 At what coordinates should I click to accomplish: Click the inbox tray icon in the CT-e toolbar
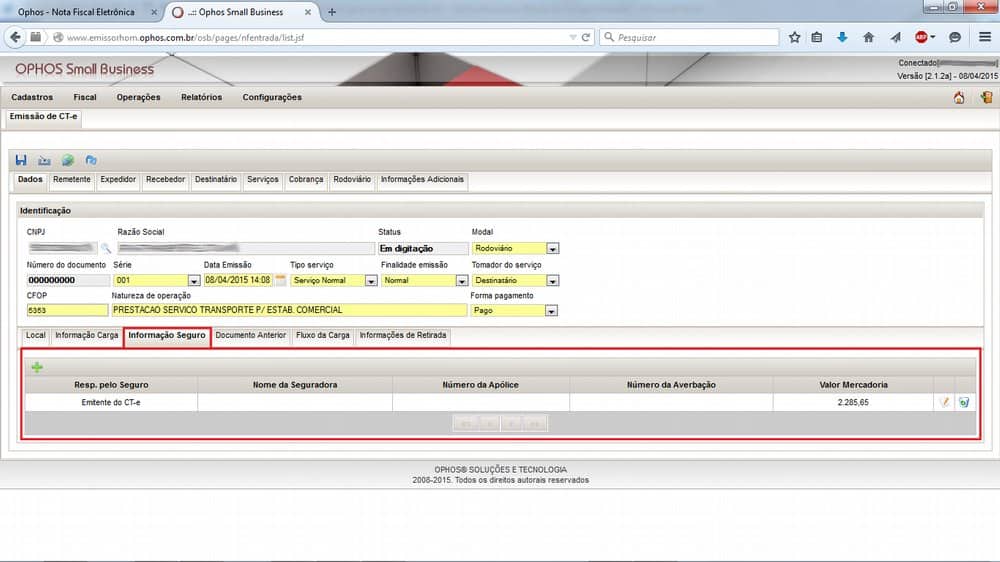[x=44, y=161]
